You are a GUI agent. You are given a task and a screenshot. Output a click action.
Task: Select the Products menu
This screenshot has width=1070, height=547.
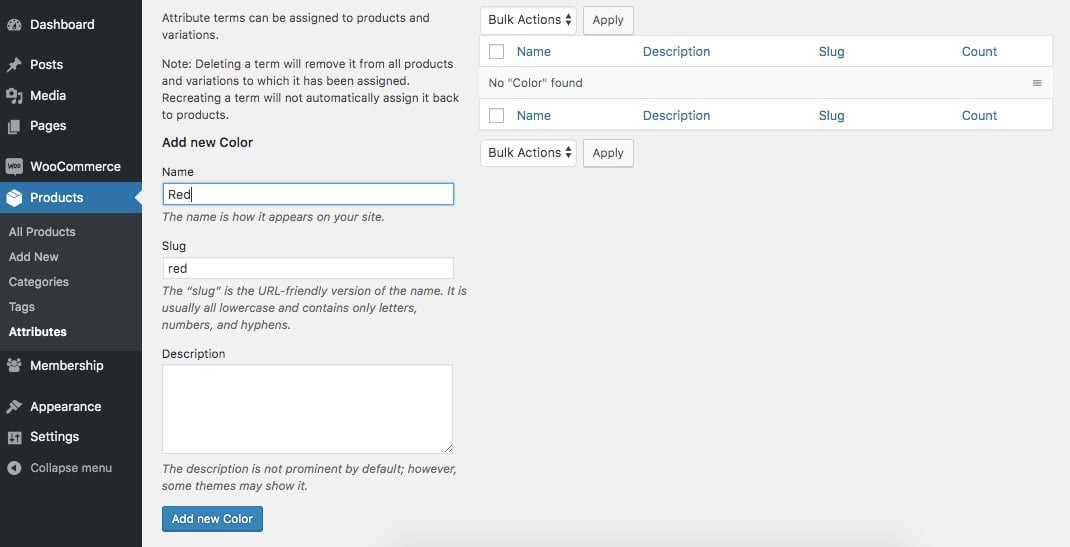click(57, 198)
